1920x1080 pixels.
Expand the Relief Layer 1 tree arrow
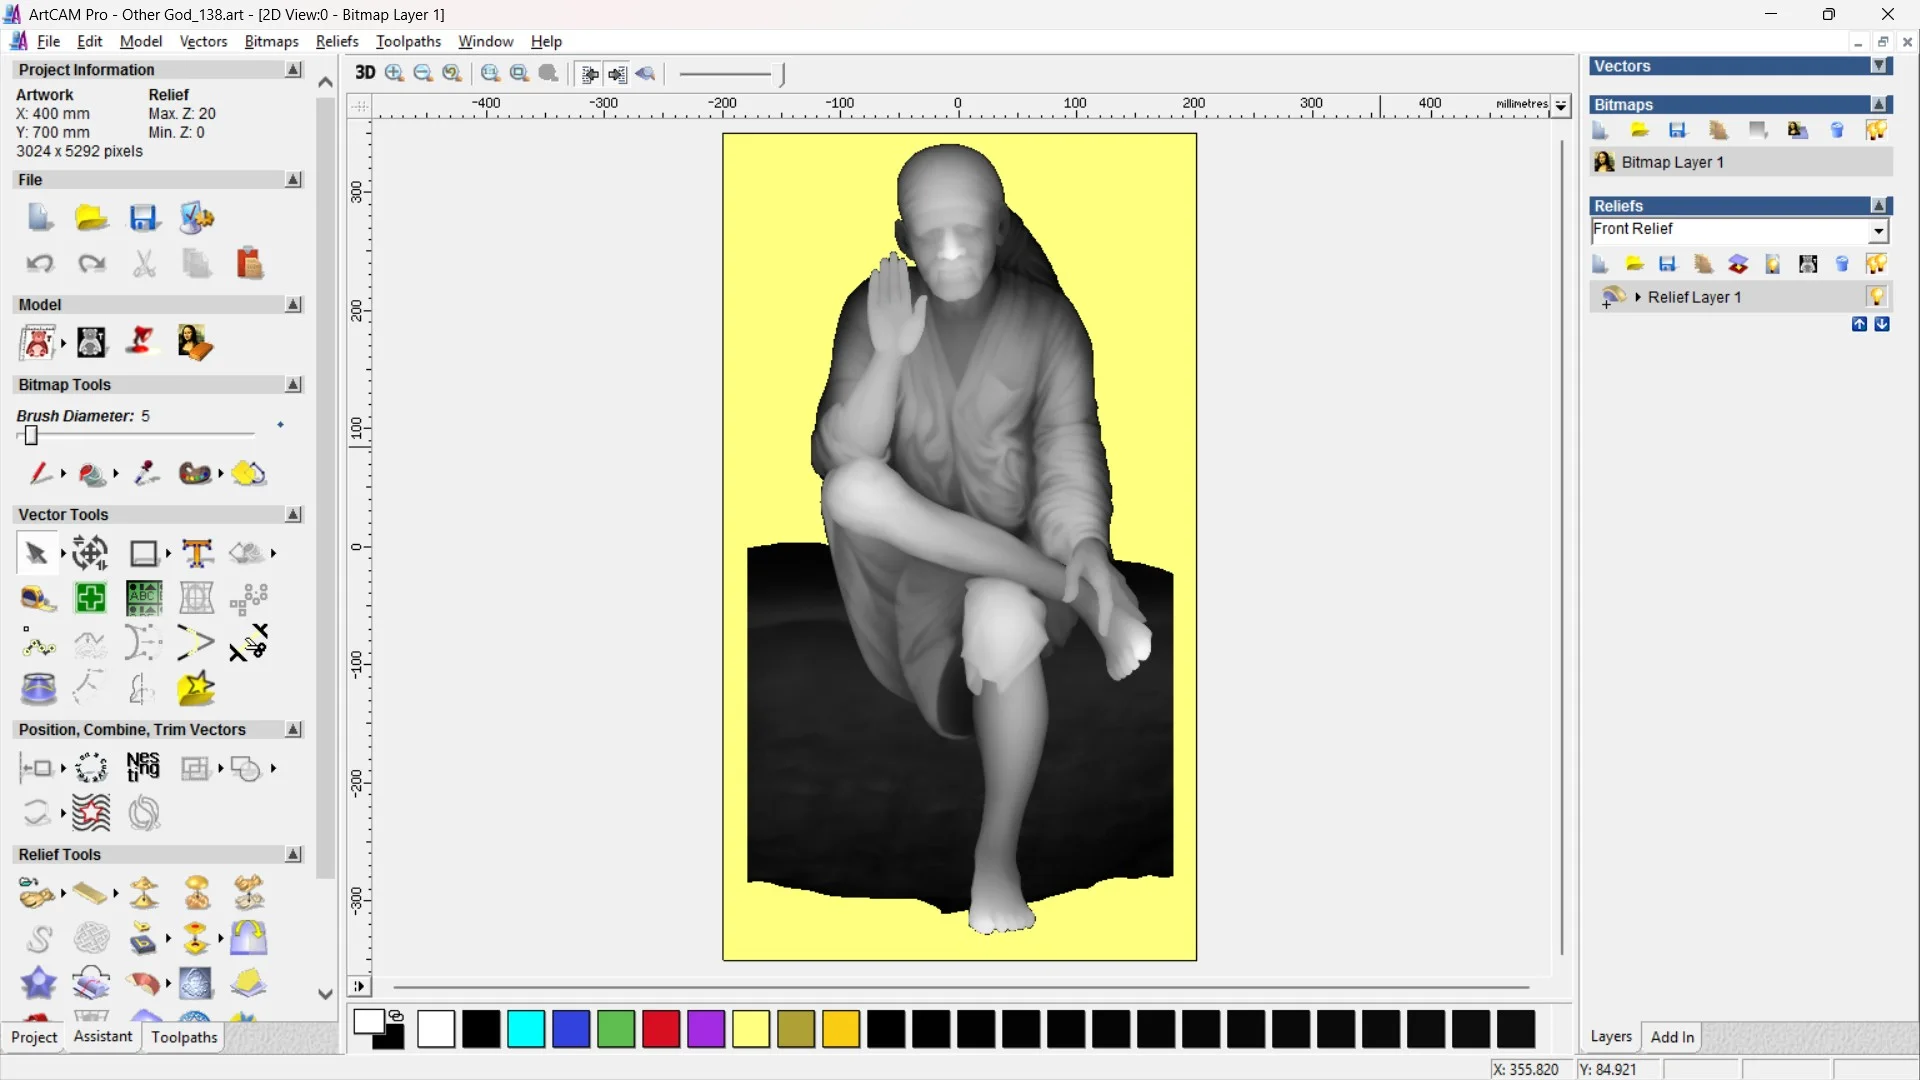[1638, 297]
